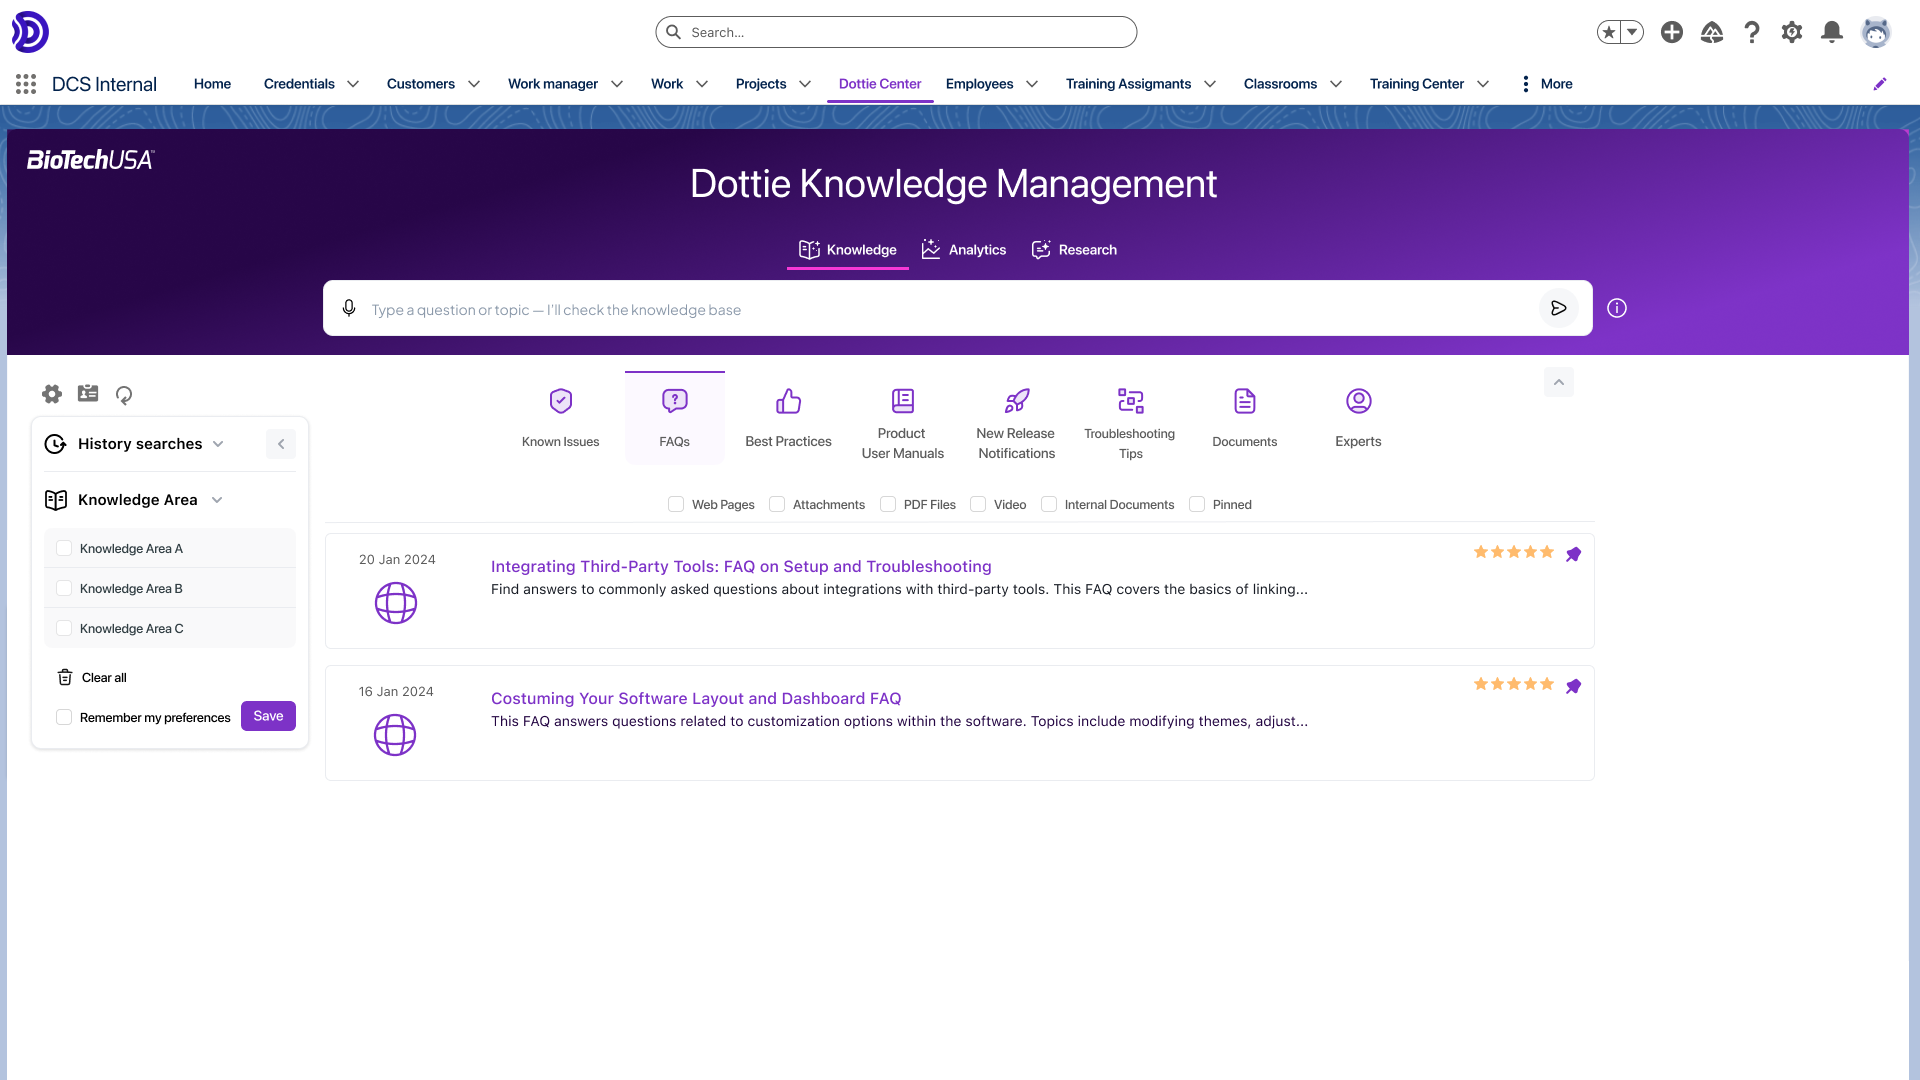Unpin the Integrating Third-Party Tools article
This screenshot has height=1080, width=1920.
(1573, 553)
